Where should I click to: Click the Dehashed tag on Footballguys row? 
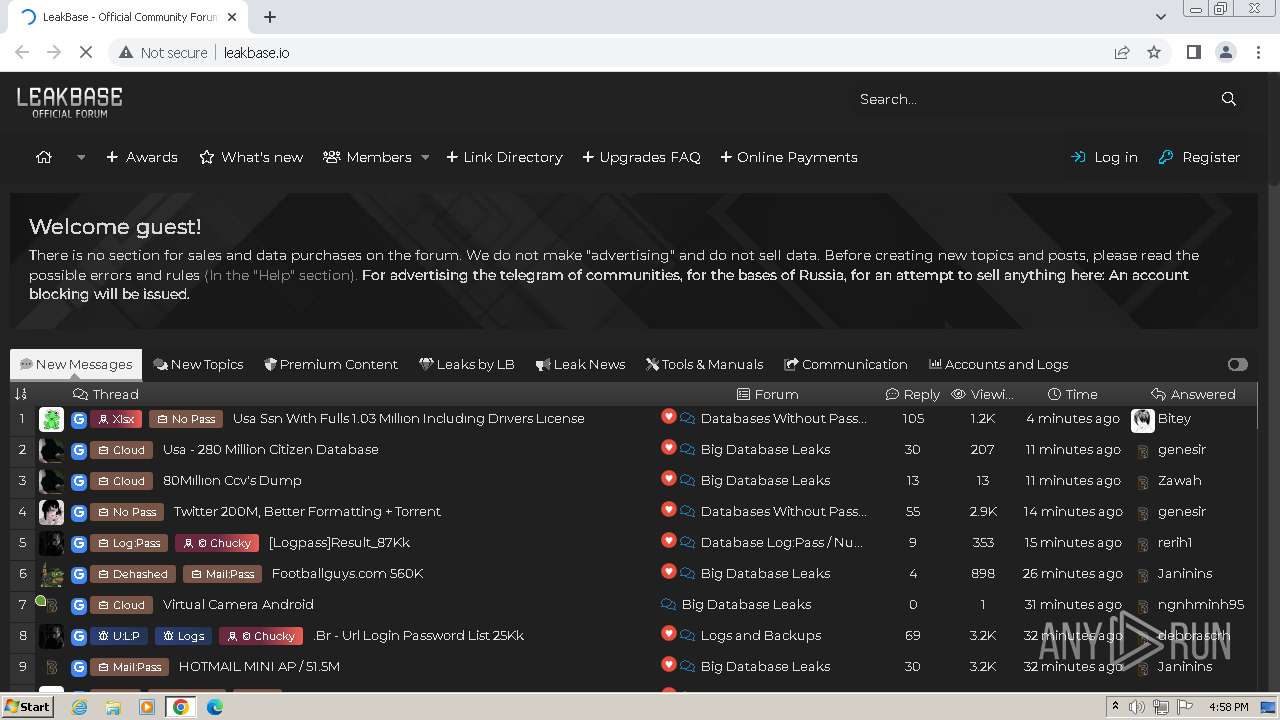point(133,574)
